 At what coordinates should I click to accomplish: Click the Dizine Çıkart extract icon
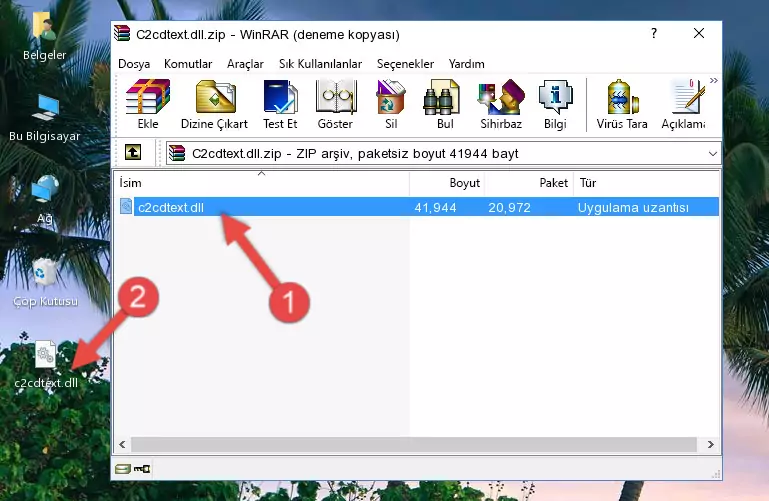point(214,104)
